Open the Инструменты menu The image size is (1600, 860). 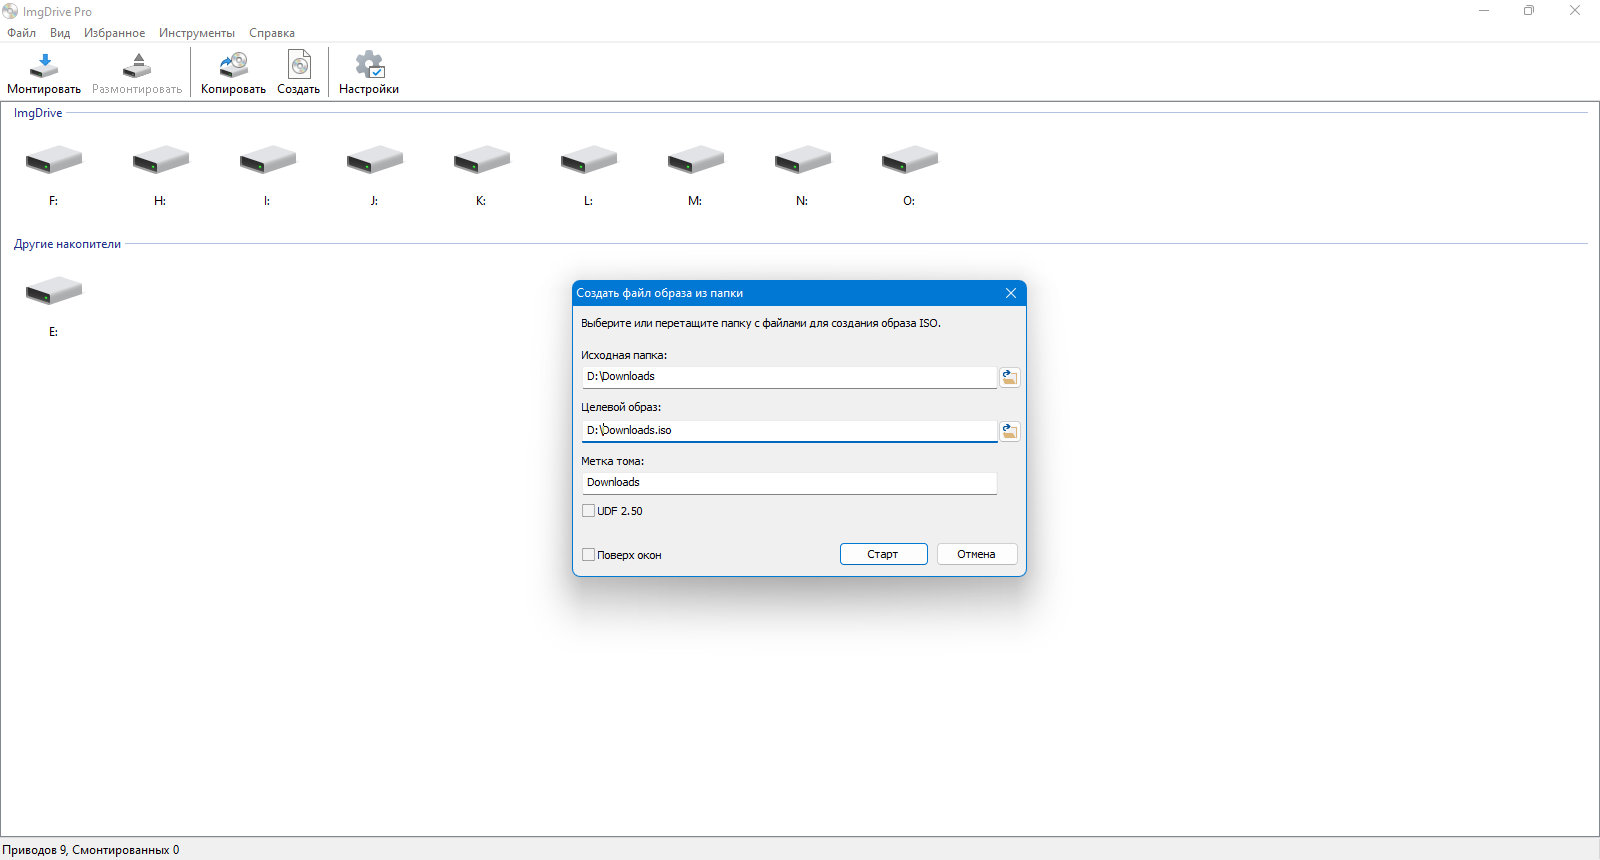point(197,33)
